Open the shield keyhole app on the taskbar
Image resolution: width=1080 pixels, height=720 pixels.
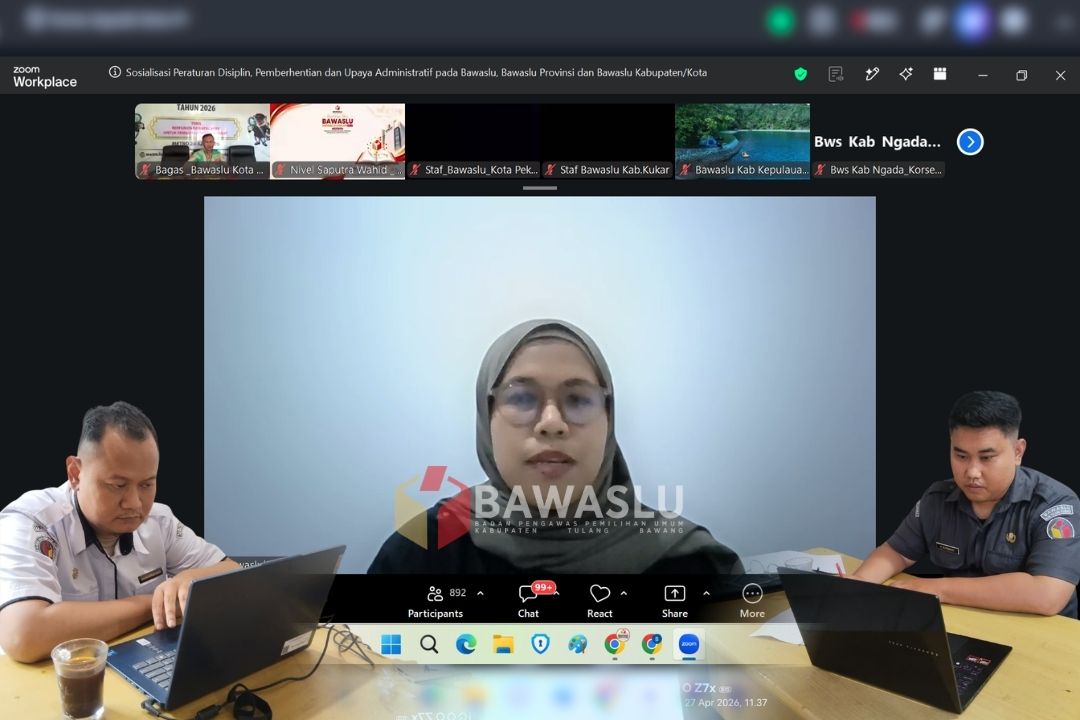click(540, 644)
